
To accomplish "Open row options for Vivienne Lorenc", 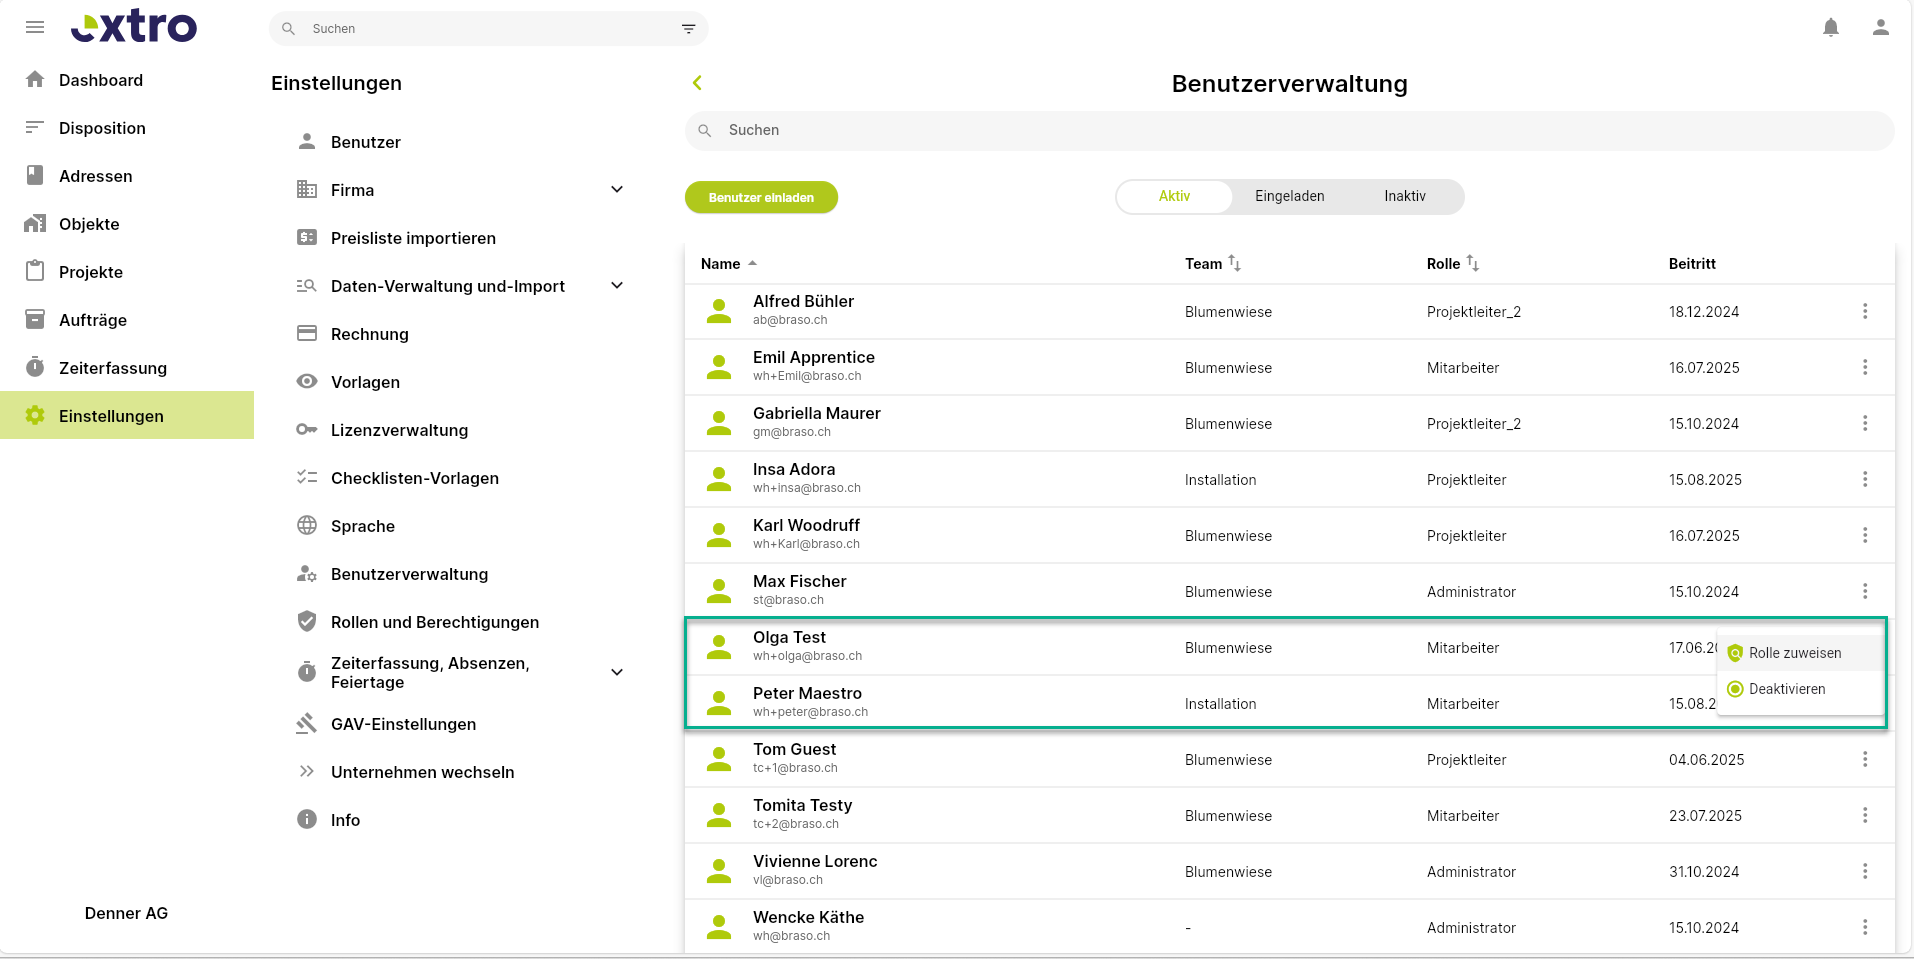I will (1865, 871).
